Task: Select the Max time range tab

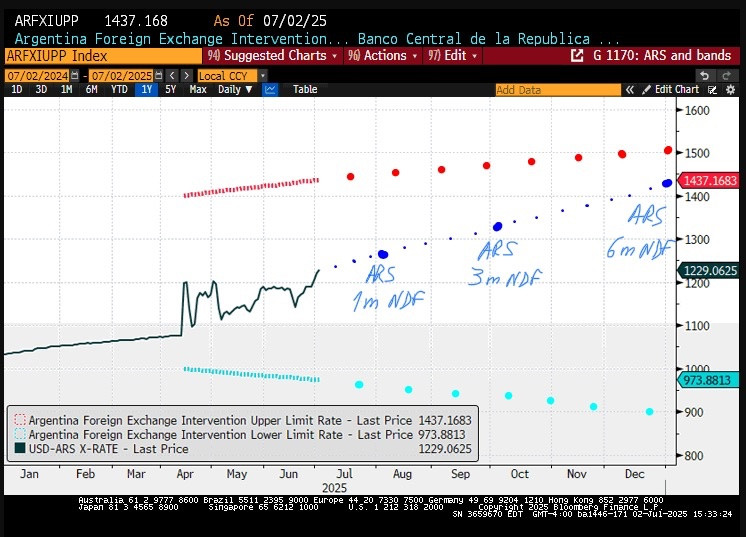Action: point(198,89)
